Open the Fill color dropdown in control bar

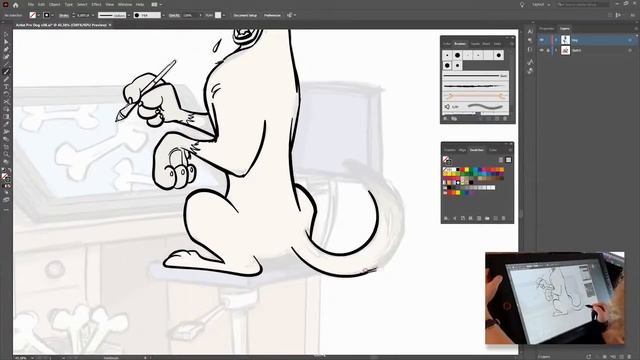[x=39, y=15]
